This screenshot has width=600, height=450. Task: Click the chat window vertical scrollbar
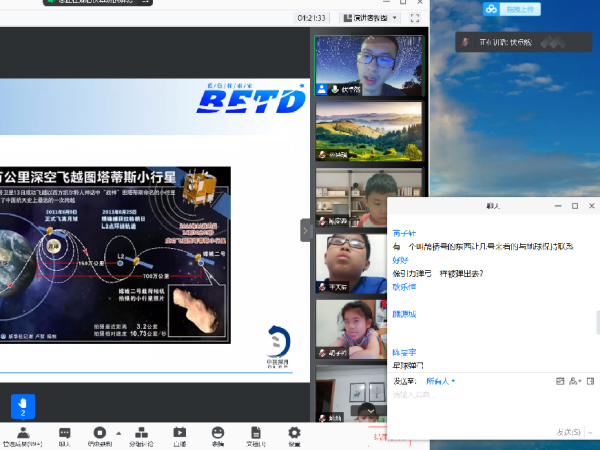(x=597, y=320)
